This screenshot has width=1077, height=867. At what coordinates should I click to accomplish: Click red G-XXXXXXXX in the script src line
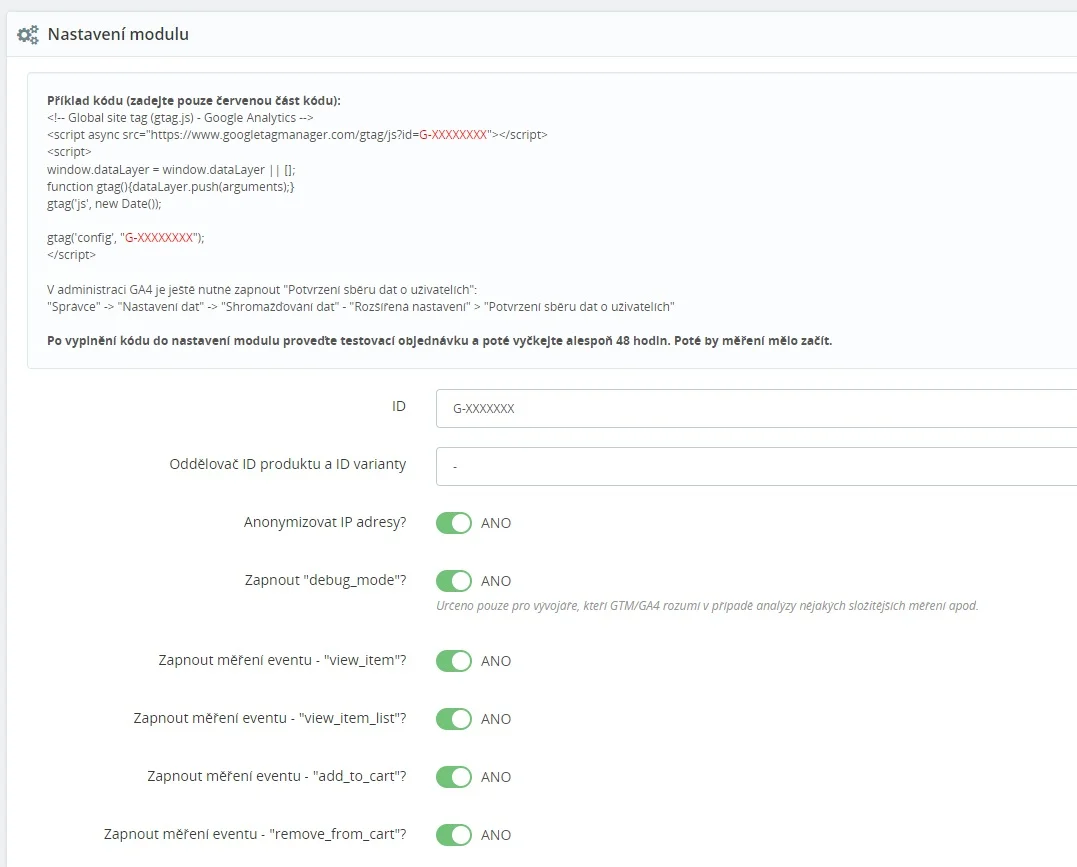[453, 134]
